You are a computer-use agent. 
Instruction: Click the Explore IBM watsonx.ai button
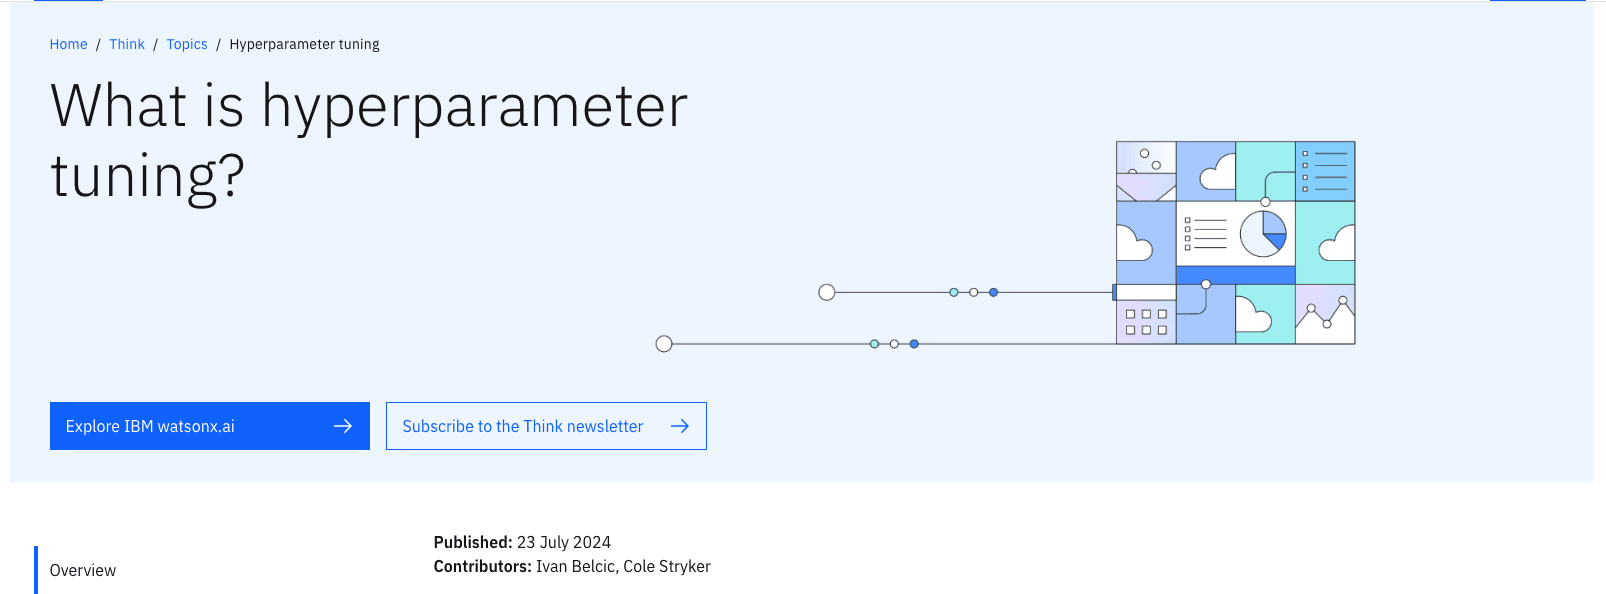210,426
